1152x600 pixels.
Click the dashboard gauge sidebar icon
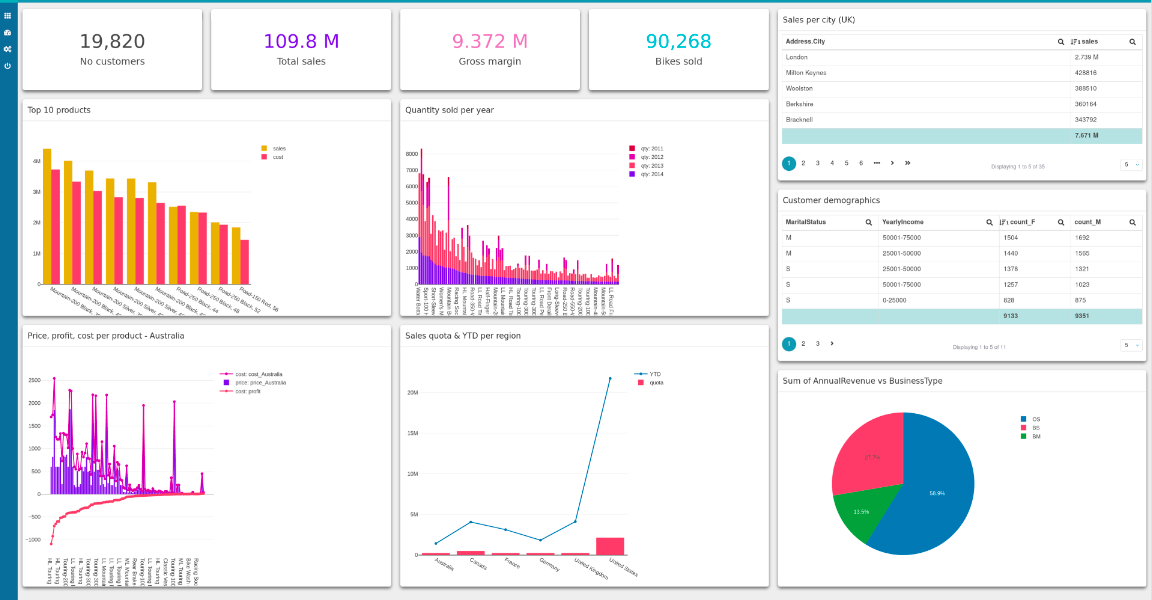7,32
